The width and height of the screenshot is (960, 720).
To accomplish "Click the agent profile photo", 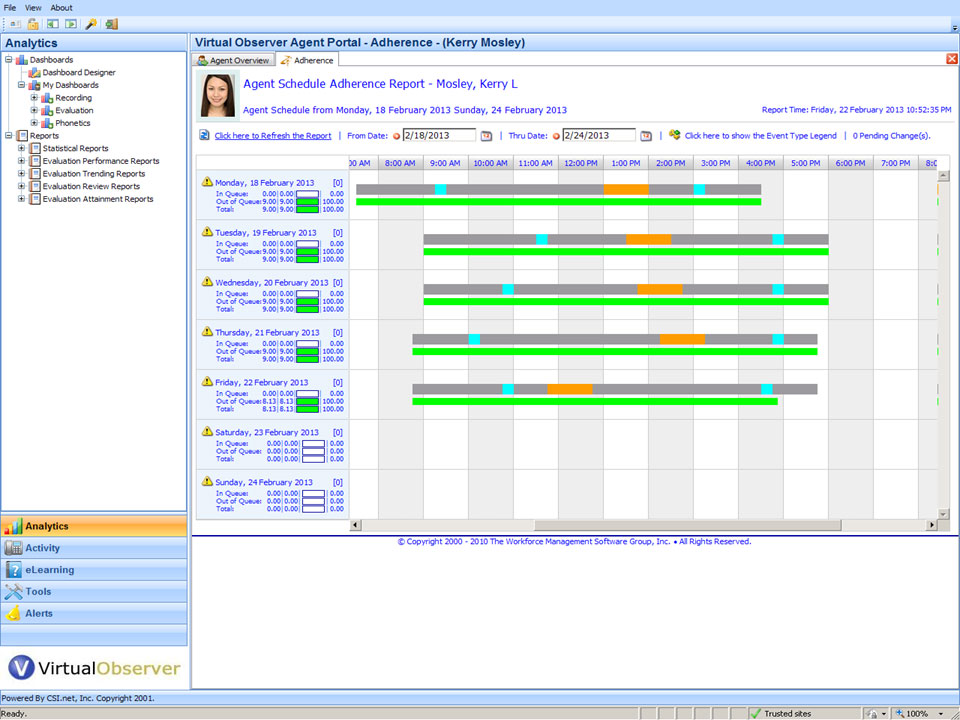I will [218, 95].
